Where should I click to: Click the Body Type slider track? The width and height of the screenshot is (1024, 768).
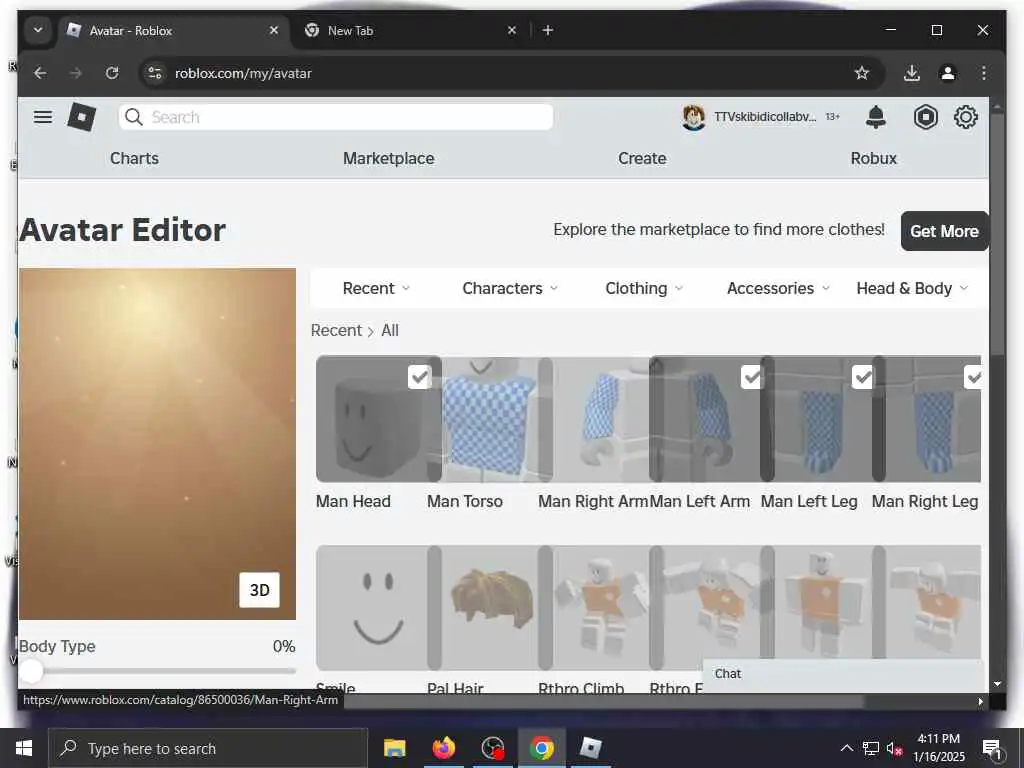pos(157,671)
